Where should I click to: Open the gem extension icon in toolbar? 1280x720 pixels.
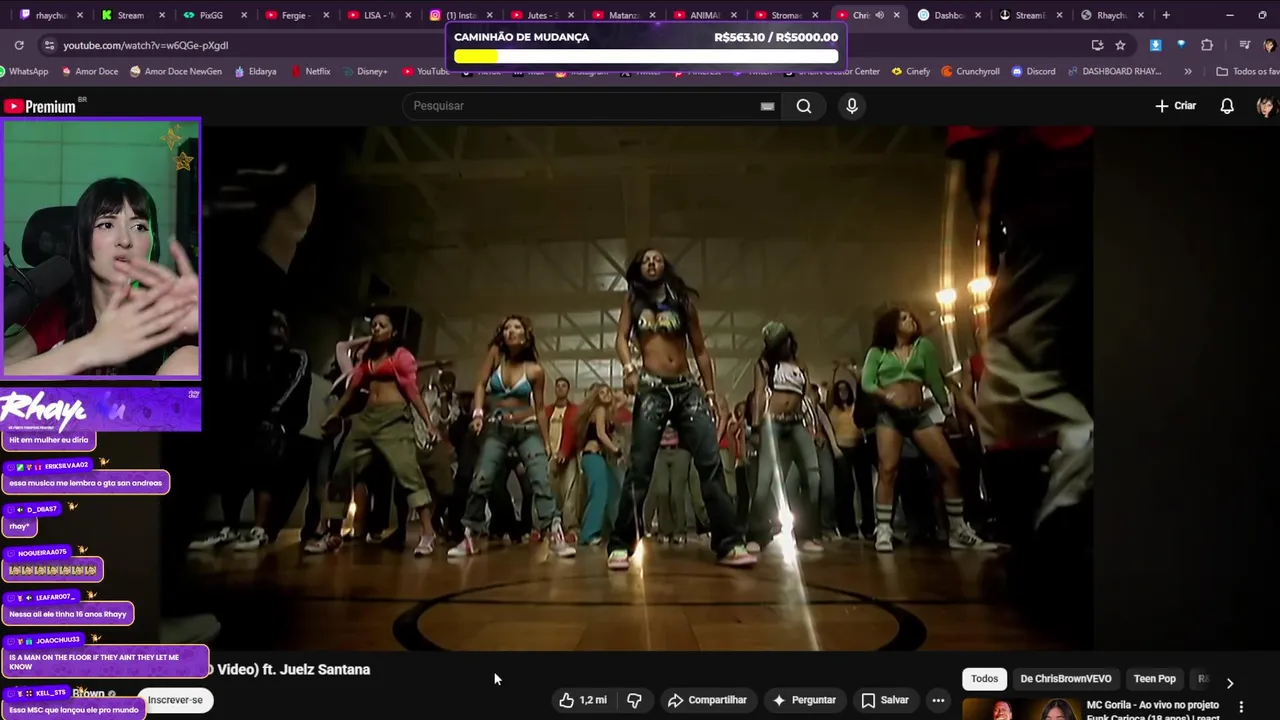(x=1181, y=45)
